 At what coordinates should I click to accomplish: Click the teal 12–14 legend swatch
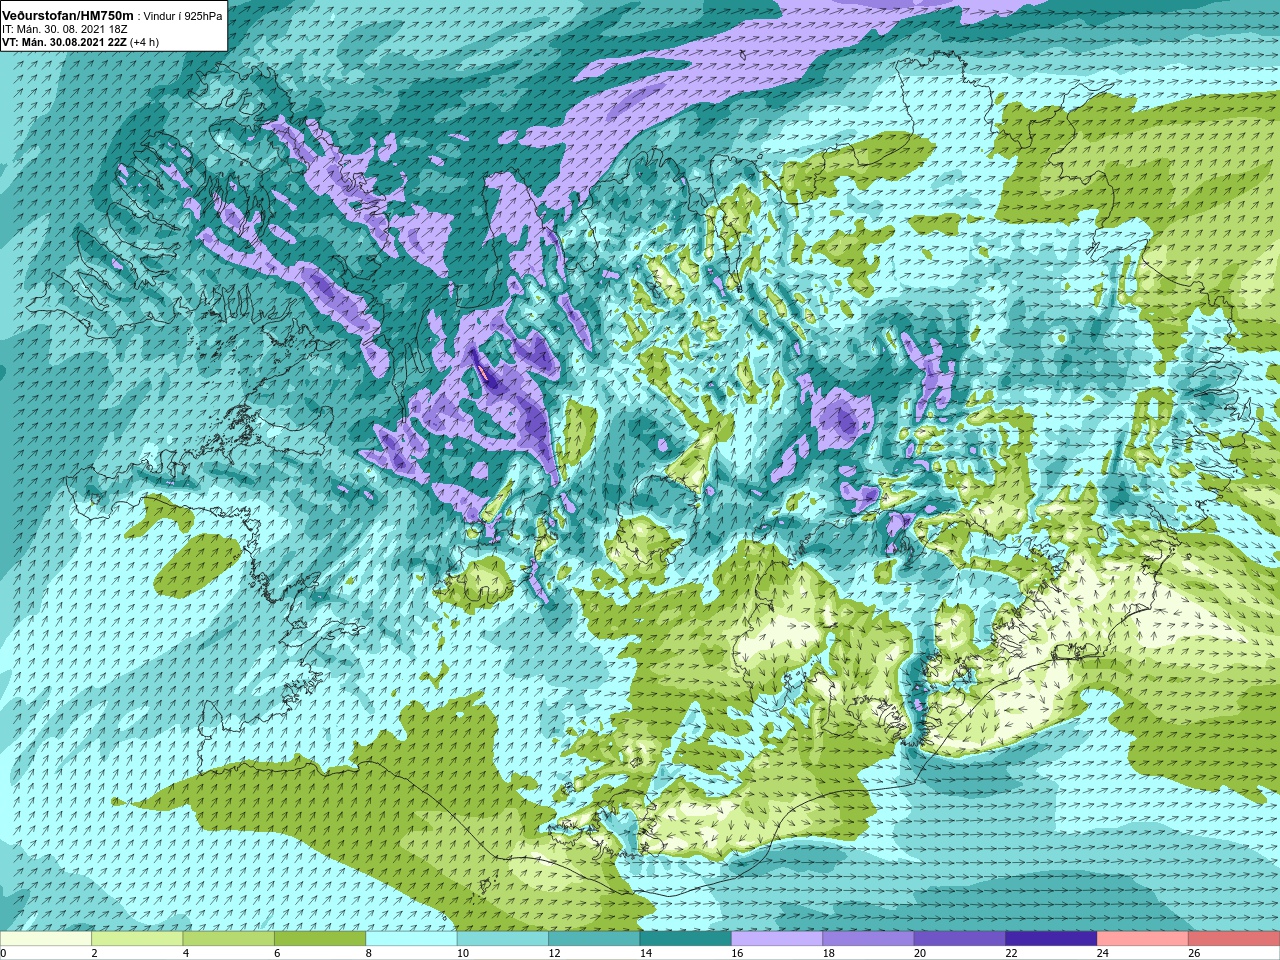click(x=594, y=940)
